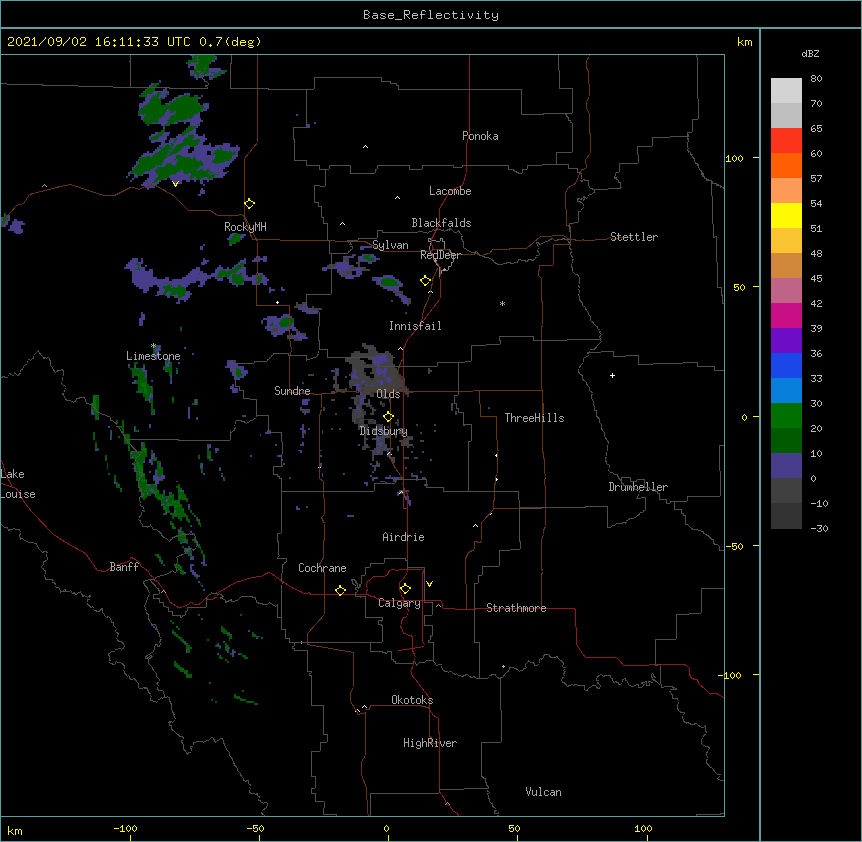Screen dimensions: 862x842
Task: Click the Calgary city label
Action: [x=399, y=603]
